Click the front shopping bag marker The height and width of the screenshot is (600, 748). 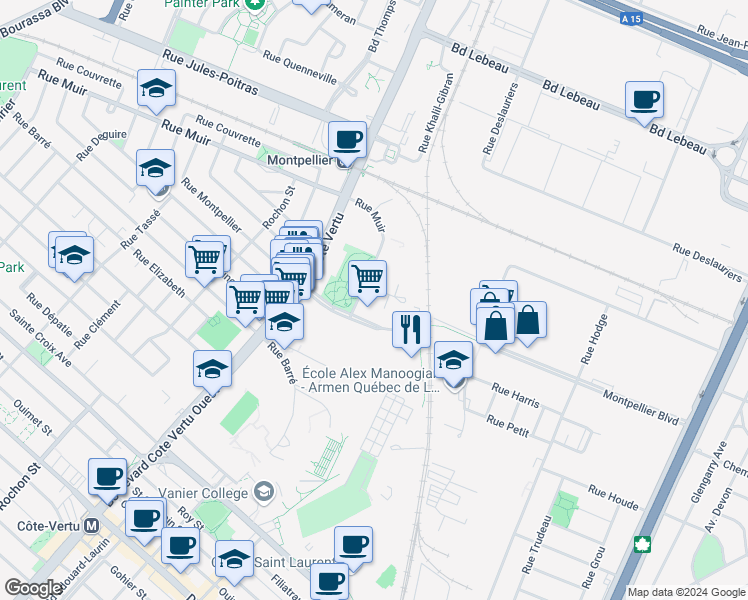point(495,327)
